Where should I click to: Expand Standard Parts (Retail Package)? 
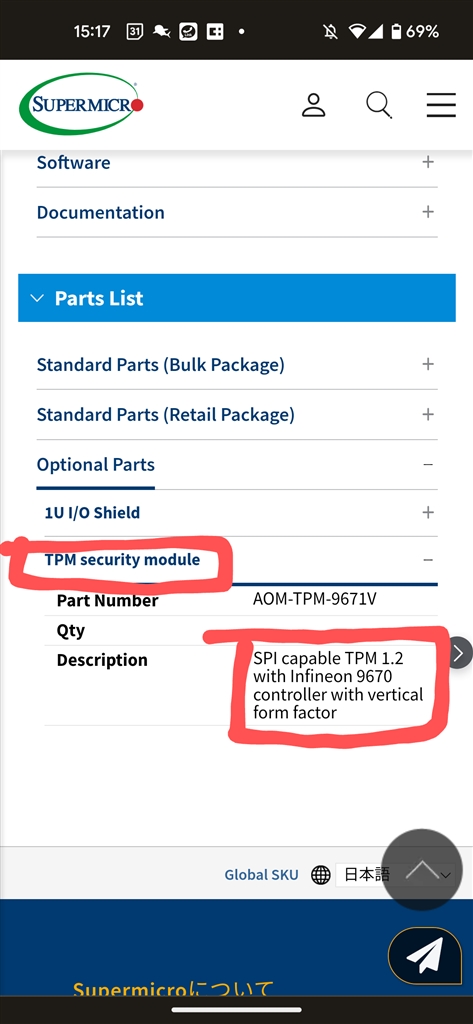pos(237,415)
